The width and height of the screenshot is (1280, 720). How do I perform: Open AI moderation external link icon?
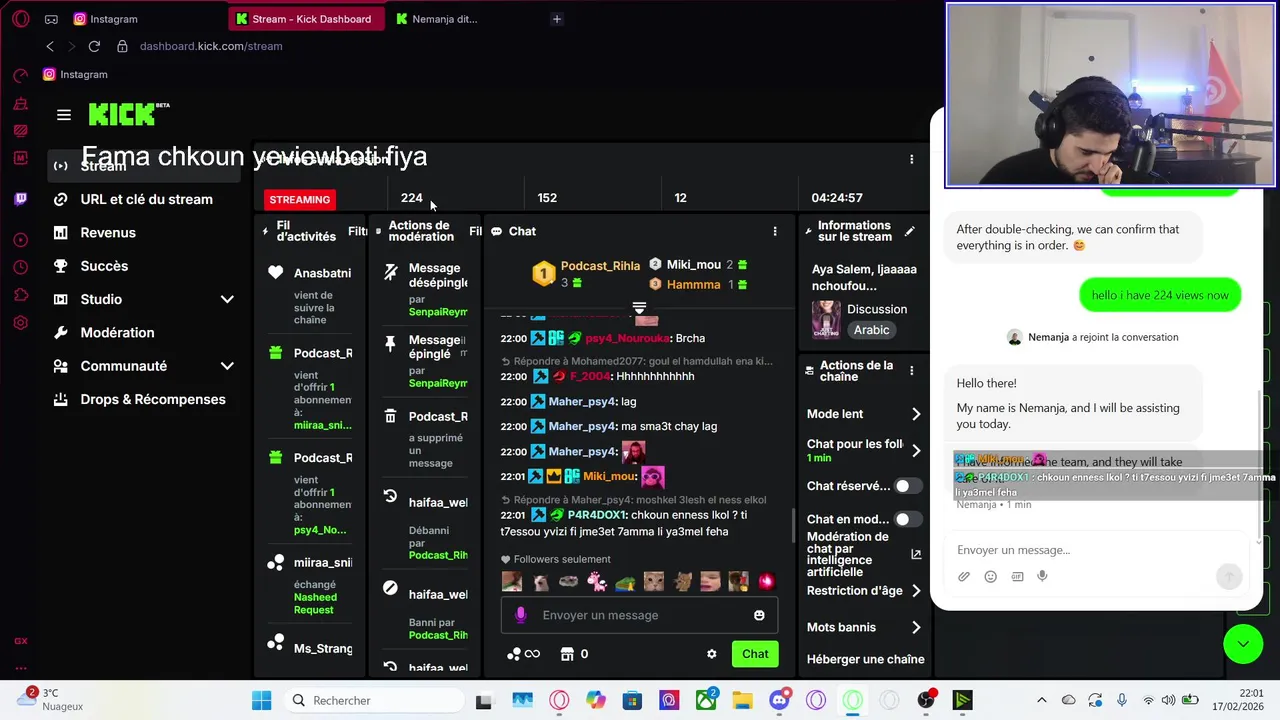coord(916,554)
